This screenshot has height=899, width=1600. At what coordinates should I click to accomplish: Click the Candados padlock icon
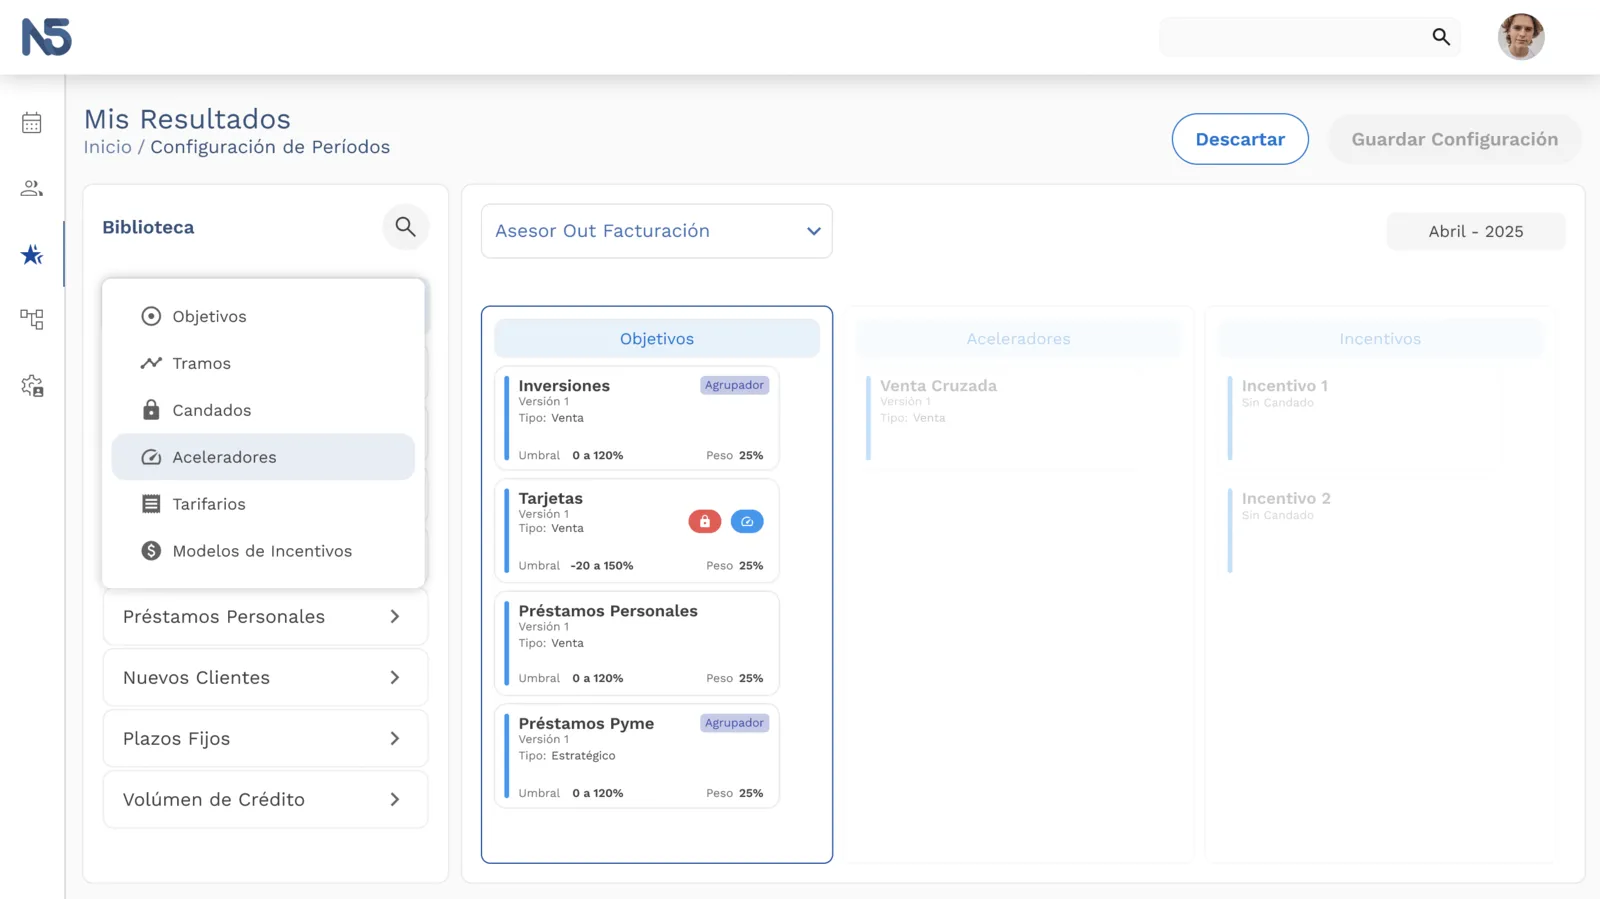click(151, 410)
